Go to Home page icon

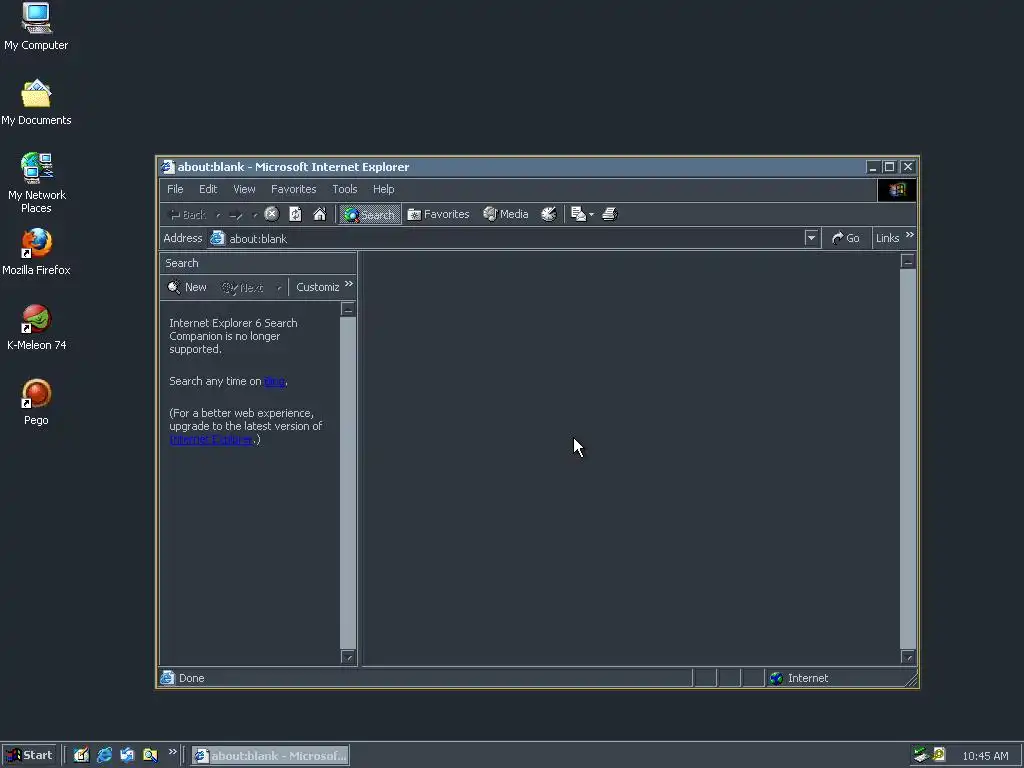(319, 214)
